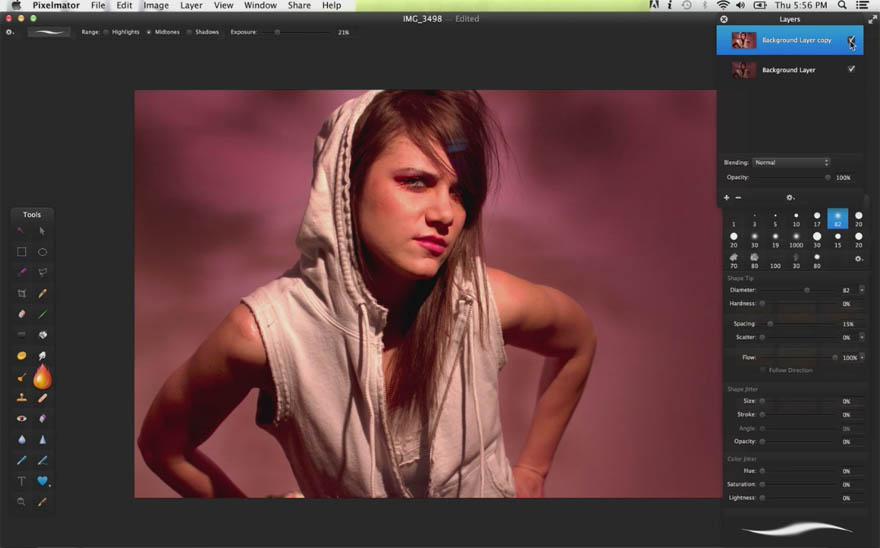Click the volume icon in menu bar
This screenshot has height=548, width=880.
741,5
